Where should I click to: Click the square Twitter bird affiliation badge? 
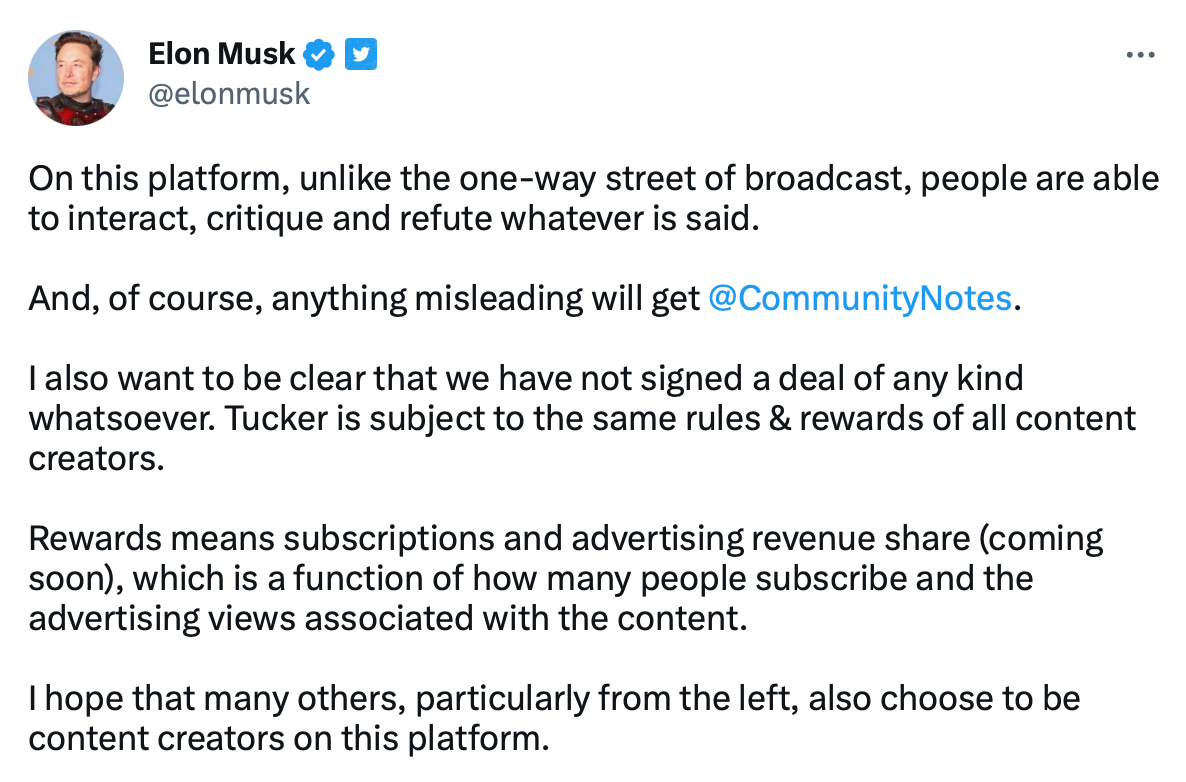[x=360, y=55]
